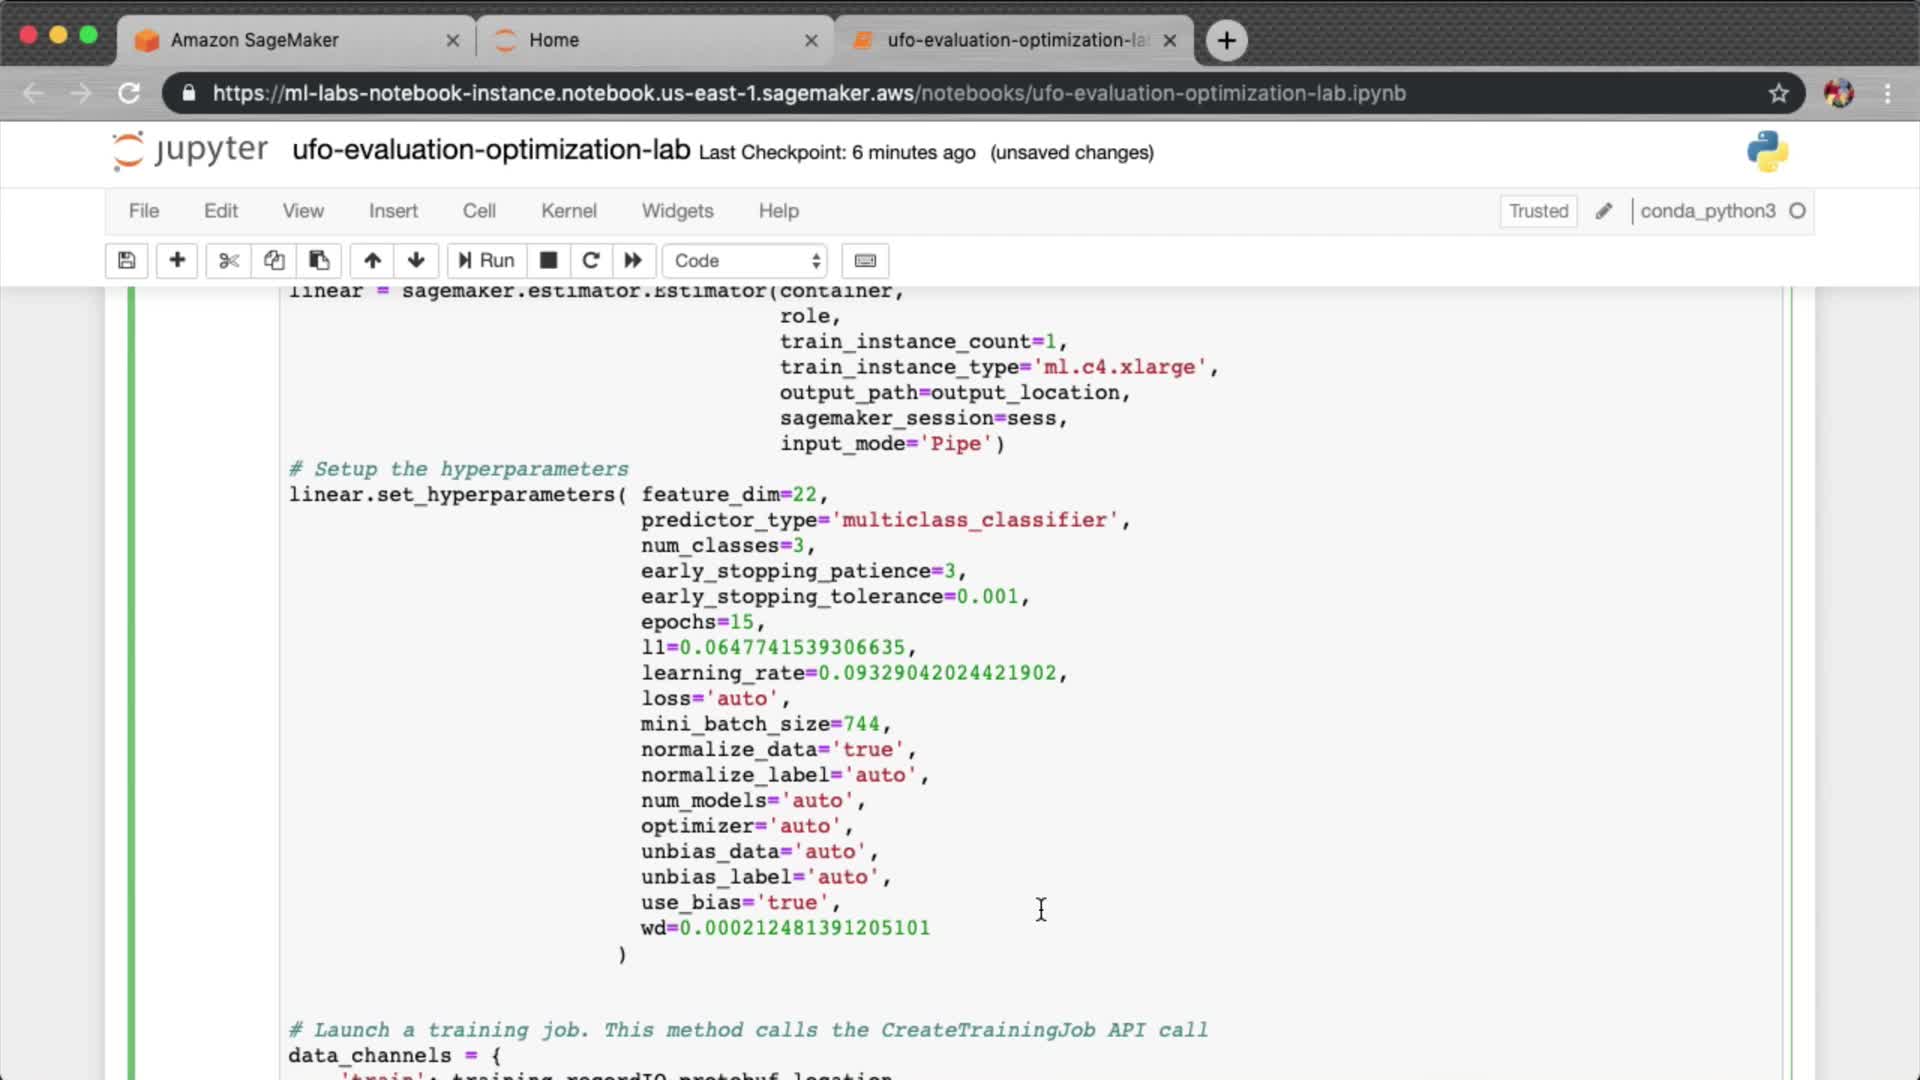The height and width of the screenshot is (1080, 1920).
Task: Expand the Widgets menu
Action: pos(677,211)
